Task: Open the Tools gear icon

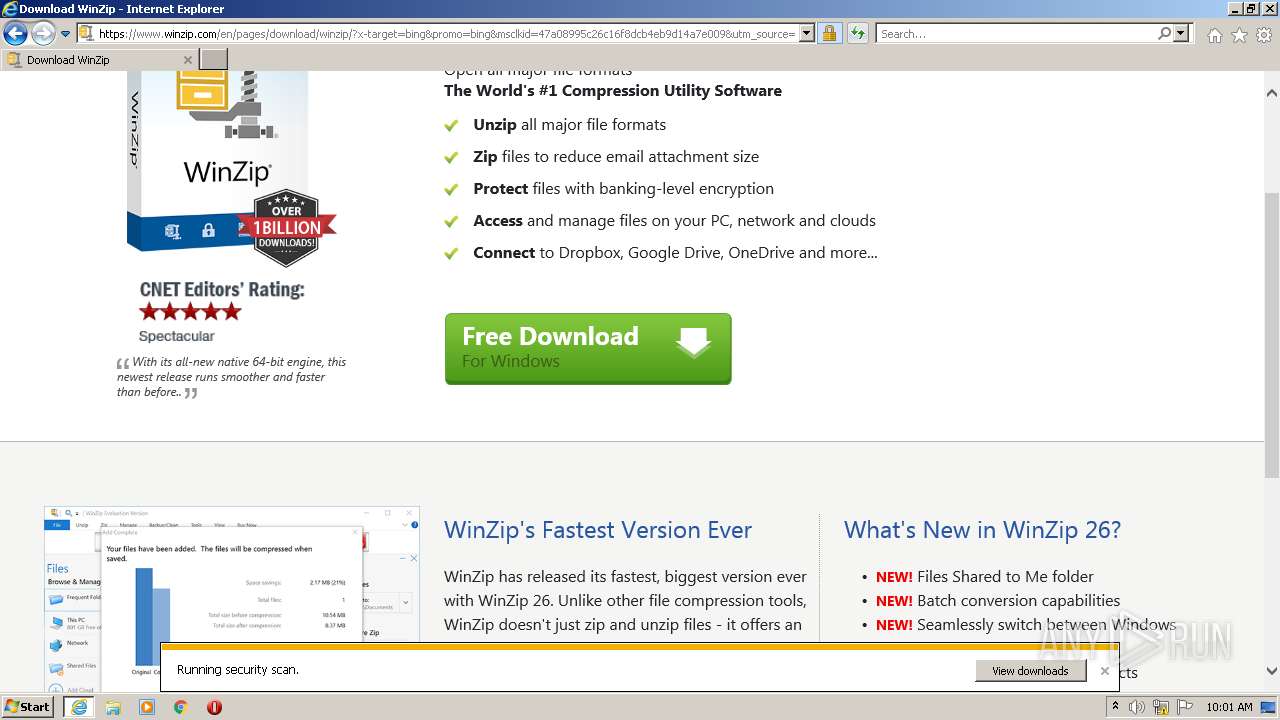Action: pyautogui.click(x=1264, y=35)
